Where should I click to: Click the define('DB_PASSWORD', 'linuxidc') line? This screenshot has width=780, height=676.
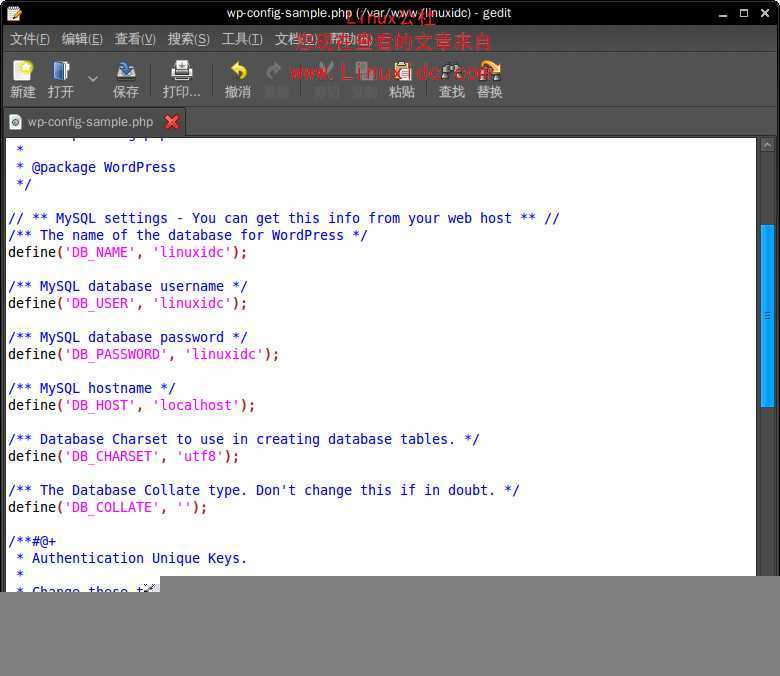click(x=144, y=354)
